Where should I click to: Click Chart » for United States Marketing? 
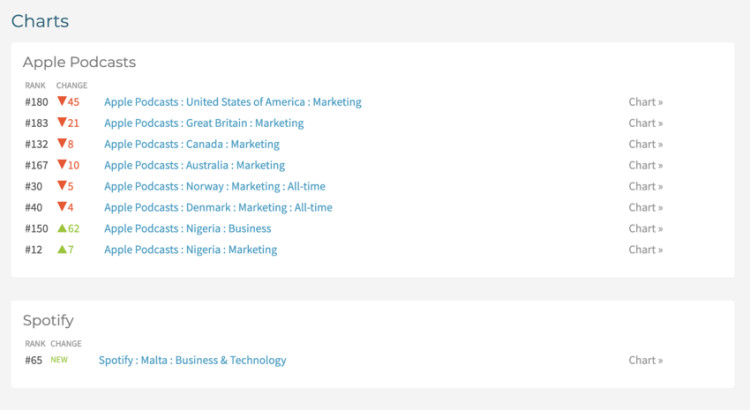click(646, 102)
